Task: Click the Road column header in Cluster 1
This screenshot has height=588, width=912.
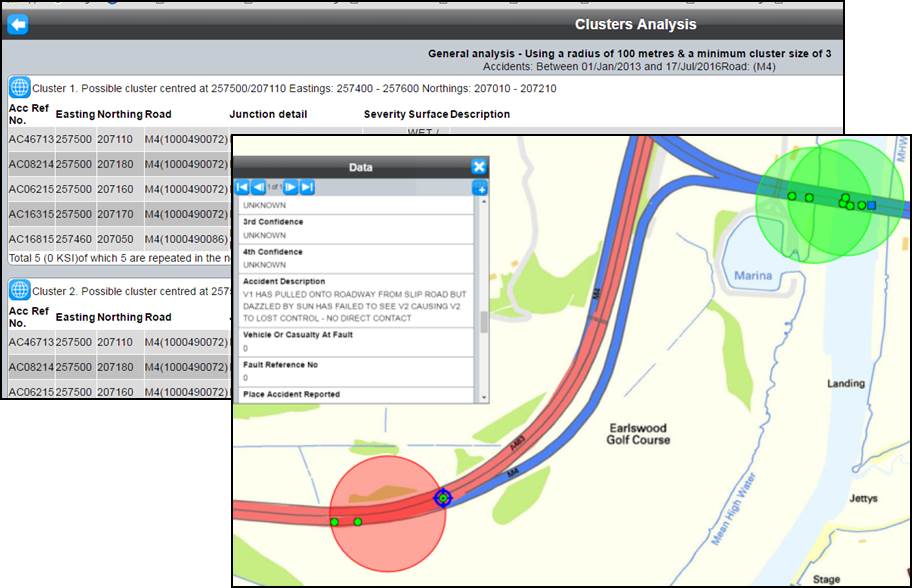Action: [x=158, y=114]
